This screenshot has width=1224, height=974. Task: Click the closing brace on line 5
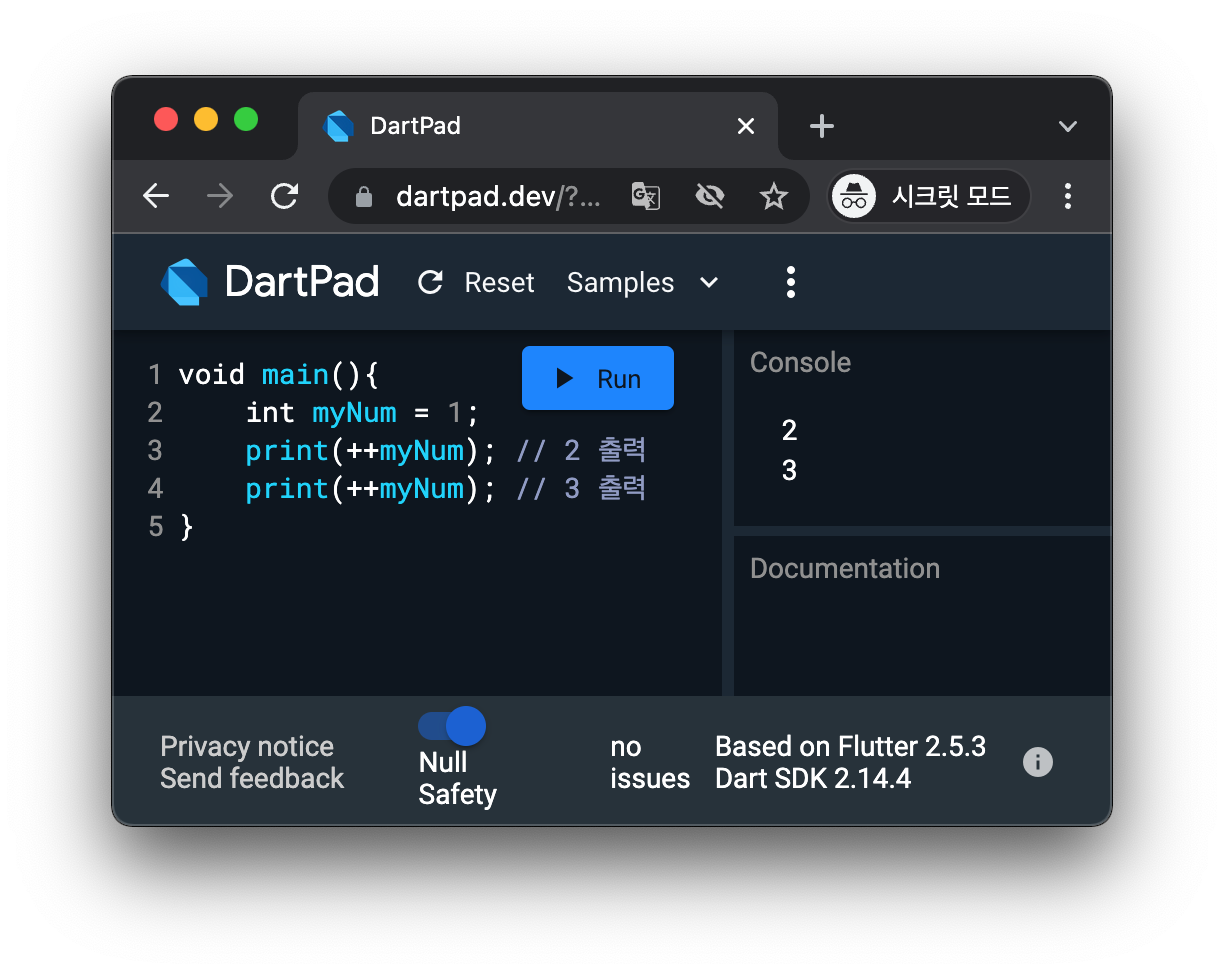[186, 527]
